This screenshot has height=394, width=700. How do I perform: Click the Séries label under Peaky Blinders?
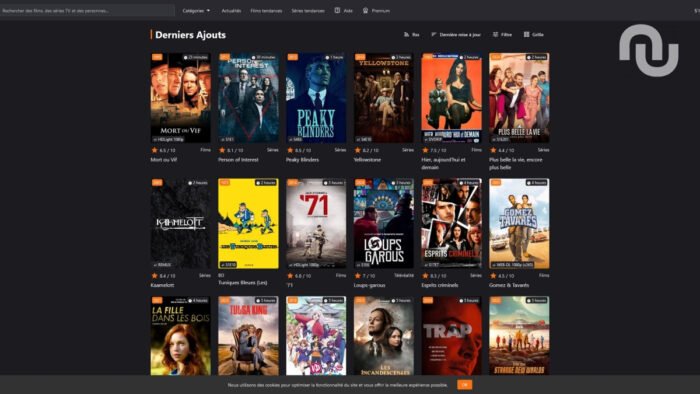click(340, 150)
